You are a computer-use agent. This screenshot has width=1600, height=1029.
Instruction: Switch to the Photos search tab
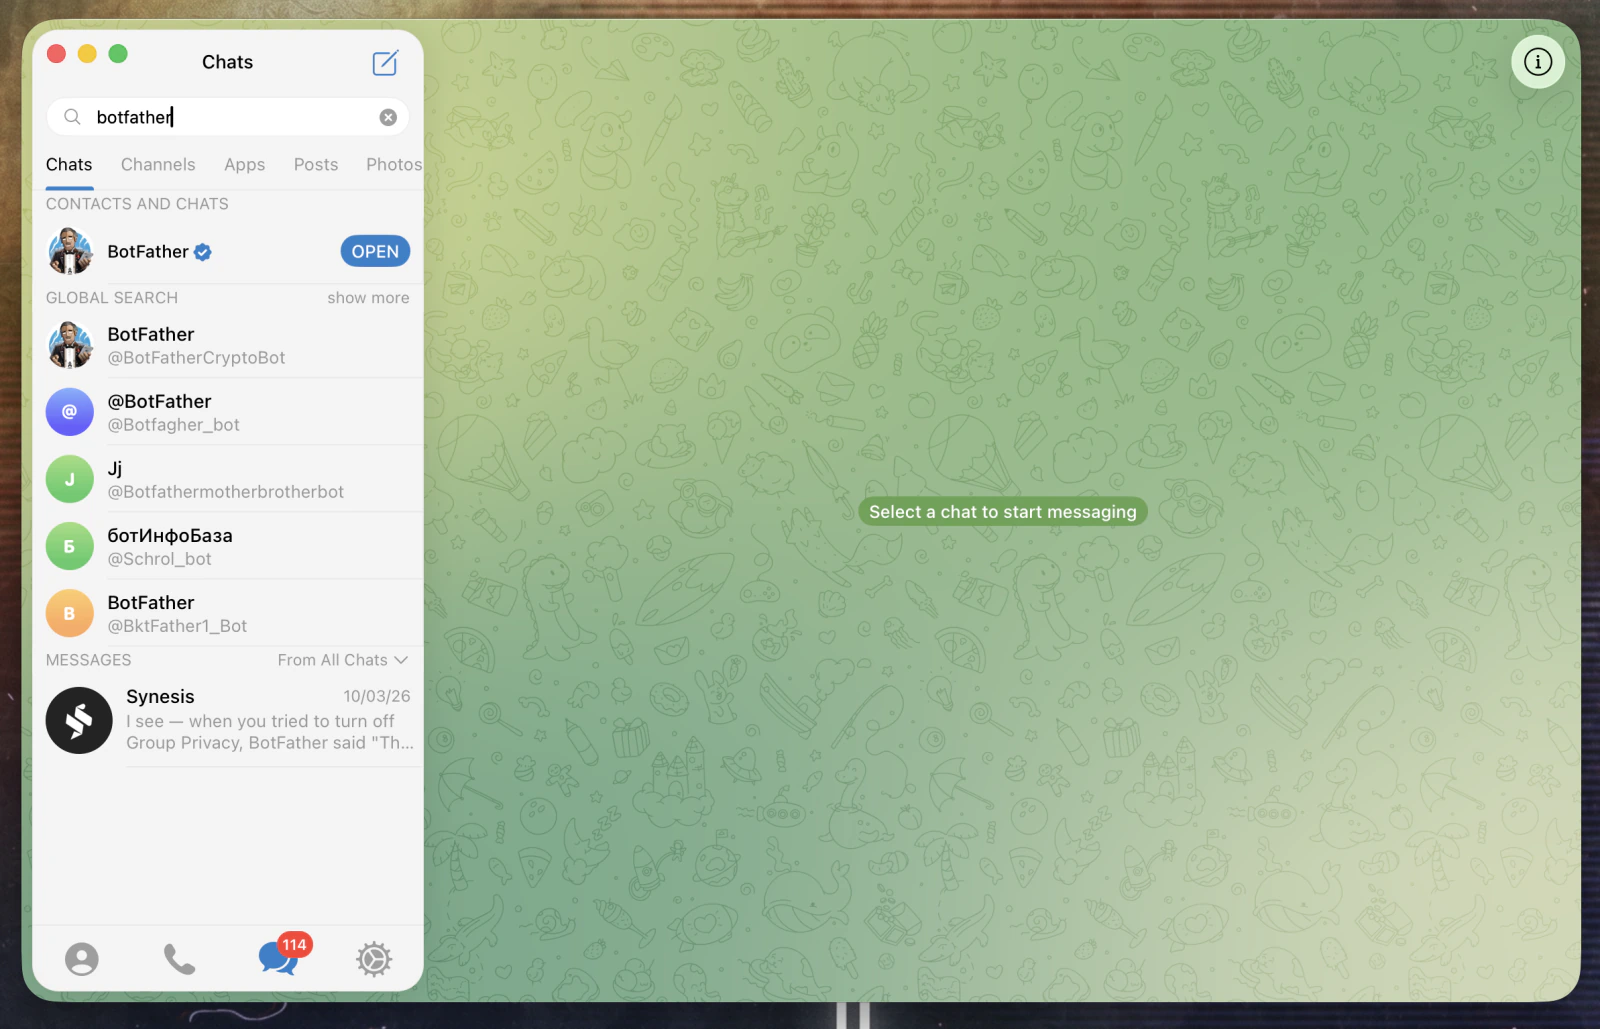click(x=394, y=165)
